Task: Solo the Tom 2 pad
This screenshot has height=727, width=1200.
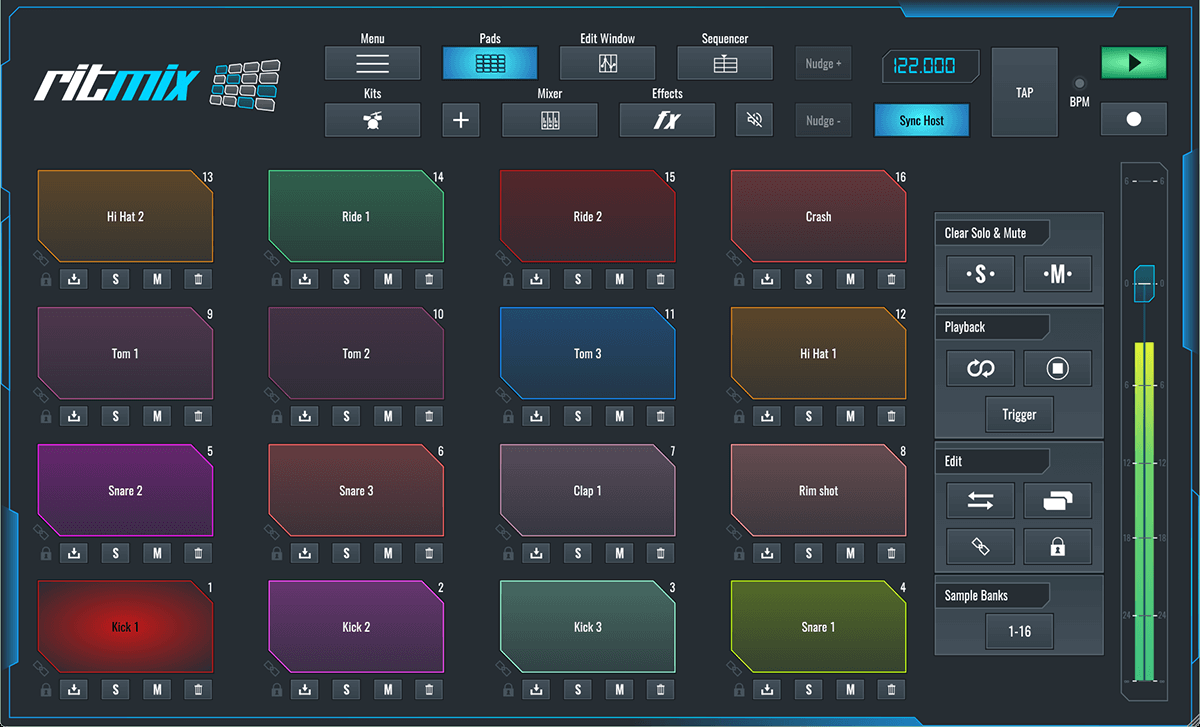Action: coord(346,416)
